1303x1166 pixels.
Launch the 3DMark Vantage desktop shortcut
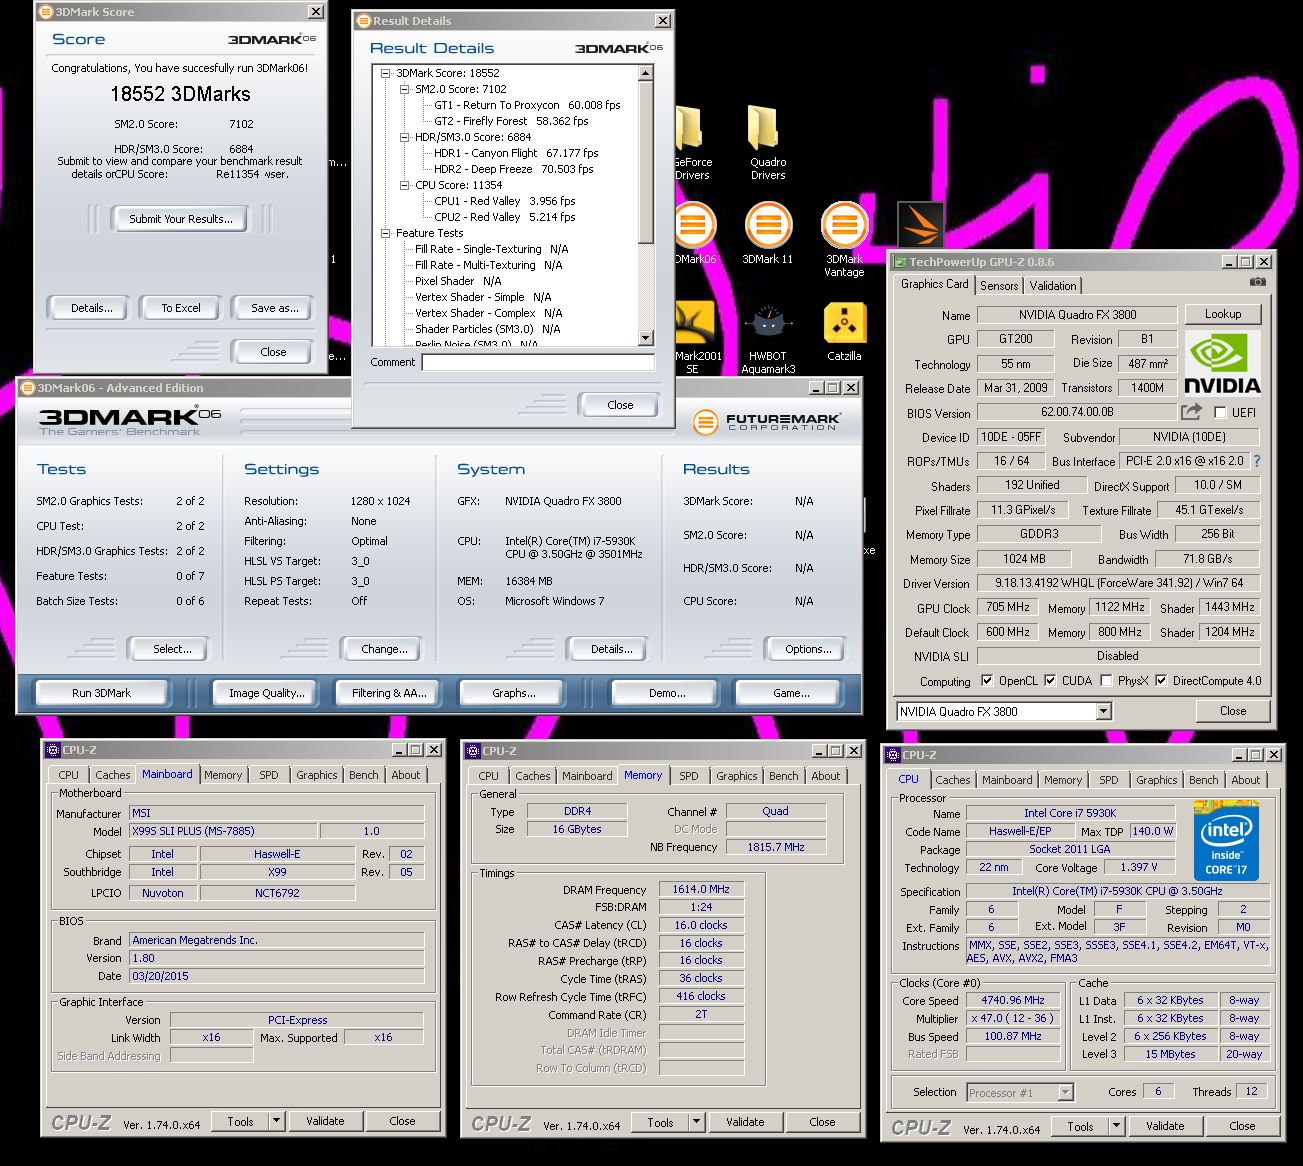(x=843, y=240)
